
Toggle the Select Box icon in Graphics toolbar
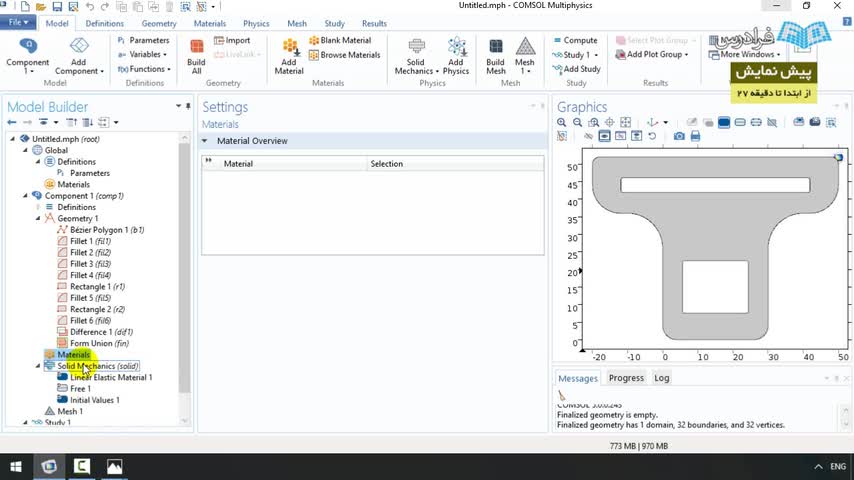[x=831, y=122]
